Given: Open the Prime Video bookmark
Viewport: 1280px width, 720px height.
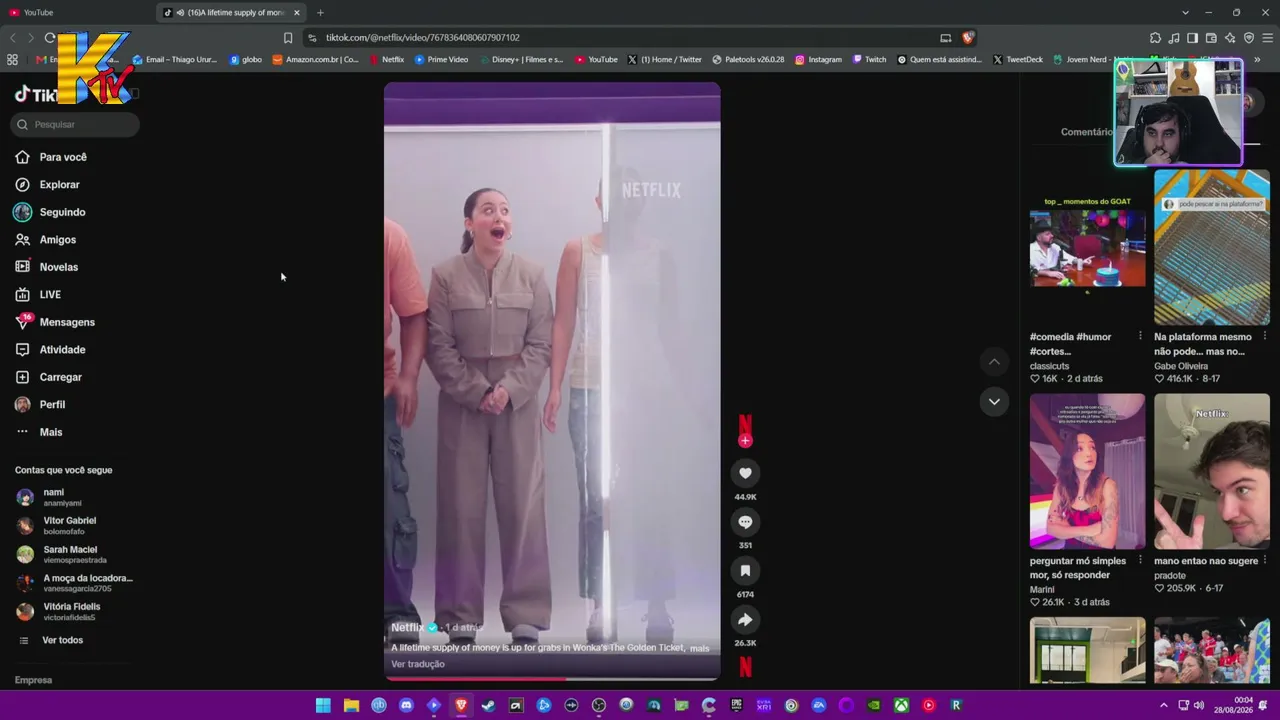Looking at the screenshot, I should pyautogui.click(x=441, y=59).
